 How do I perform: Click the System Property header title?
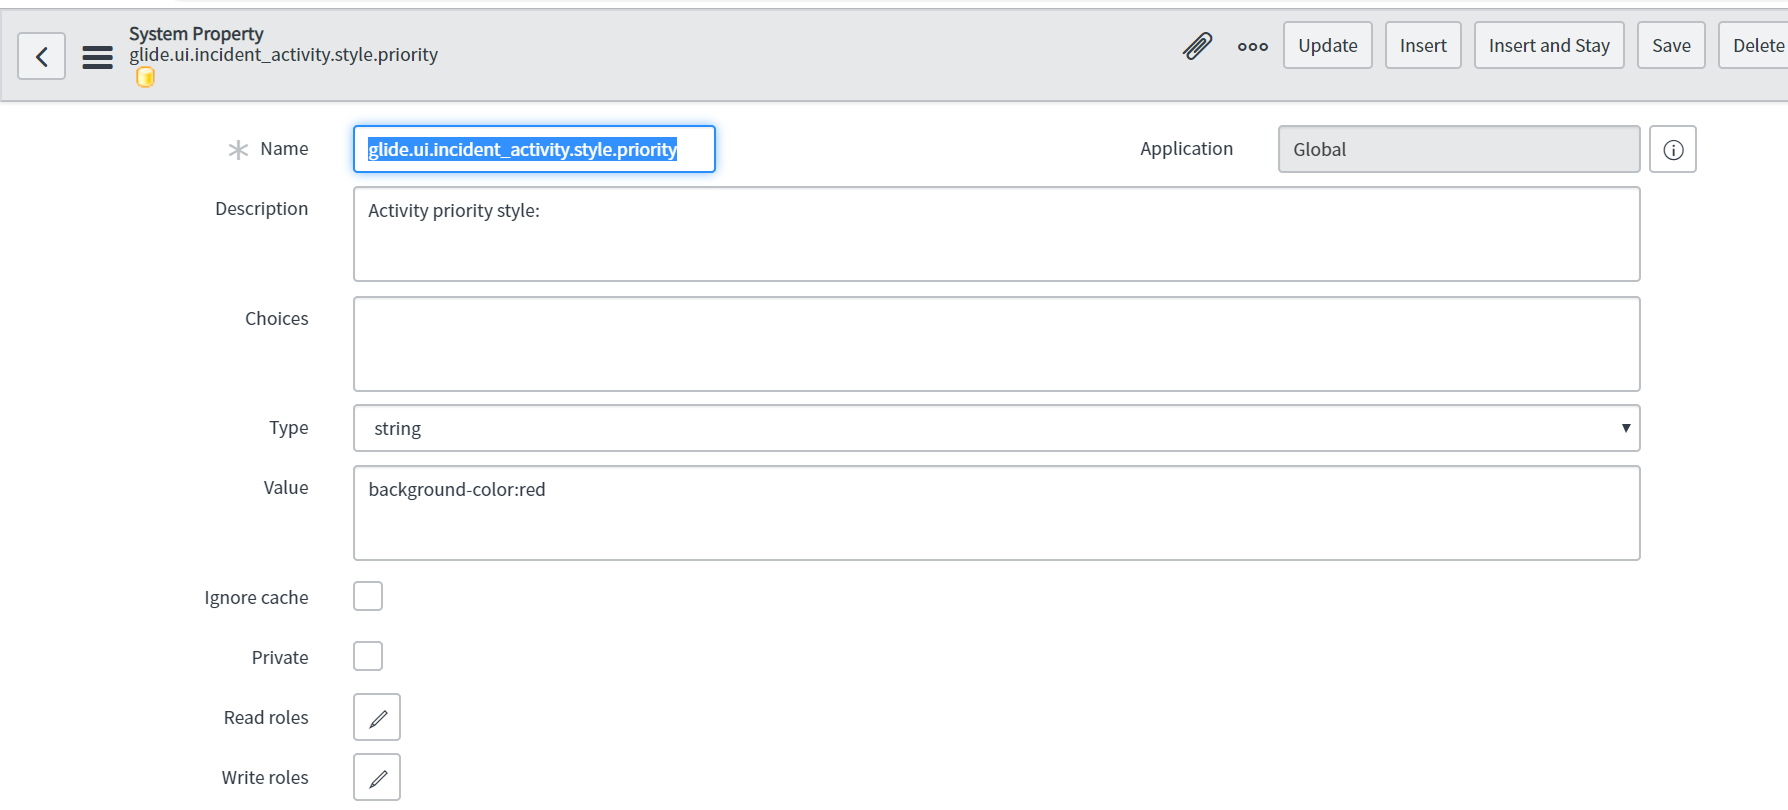pyautogui.click(x=196, y=34)
